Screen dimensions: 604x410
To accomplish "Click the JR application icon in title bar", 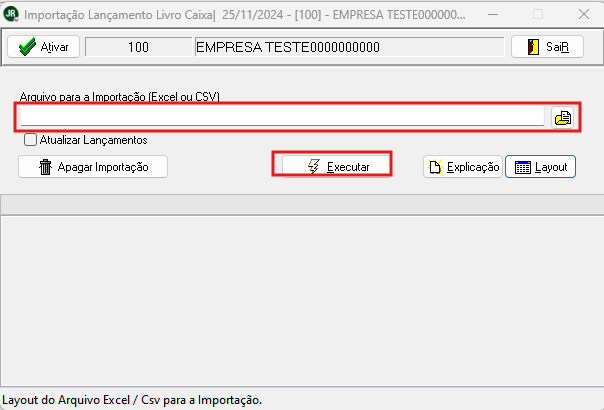I will click(11, 14).
